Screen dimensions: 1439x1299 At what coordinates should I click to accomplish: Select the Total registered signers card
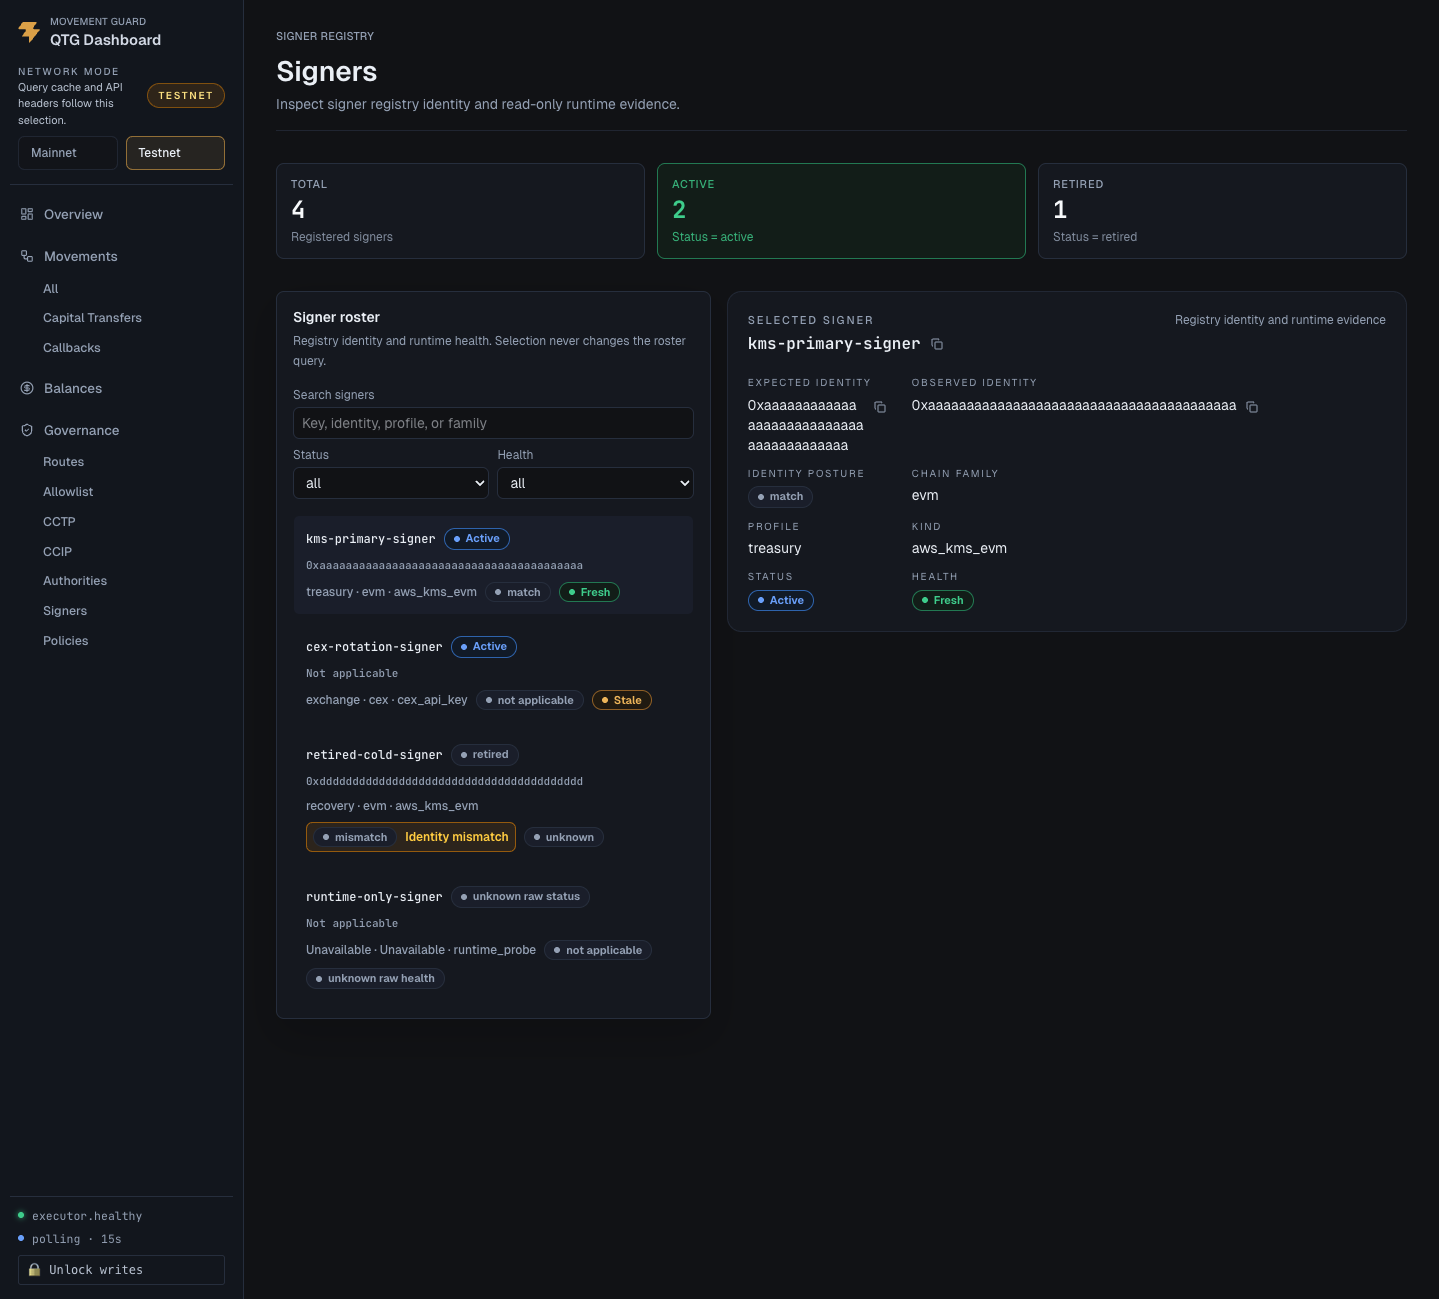460,211
